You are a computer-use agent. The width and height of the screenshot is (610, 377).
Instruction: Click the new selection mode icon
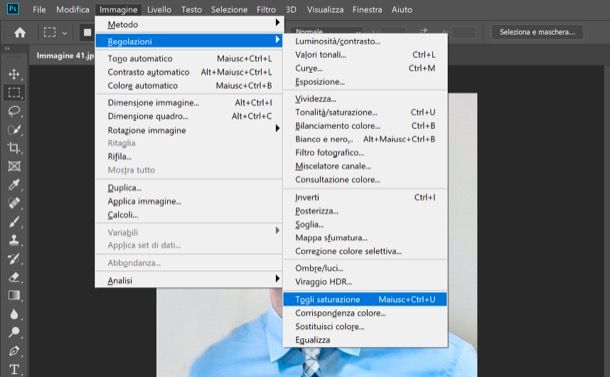(87, 33)
